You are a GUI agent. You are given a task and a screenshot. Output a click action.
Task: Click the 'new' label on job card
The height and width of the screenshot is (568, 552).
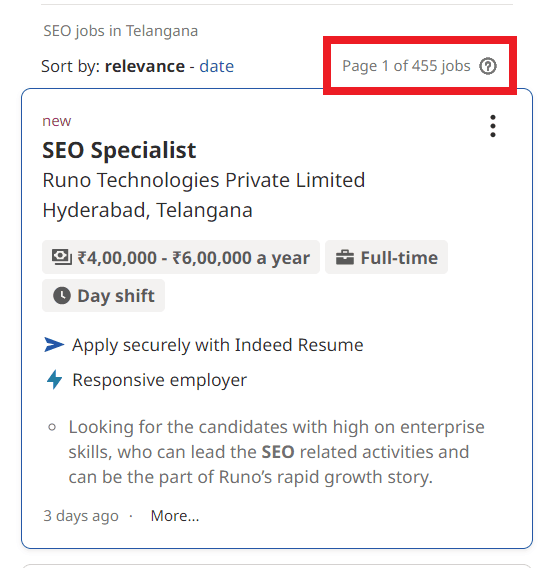(57, 121)
